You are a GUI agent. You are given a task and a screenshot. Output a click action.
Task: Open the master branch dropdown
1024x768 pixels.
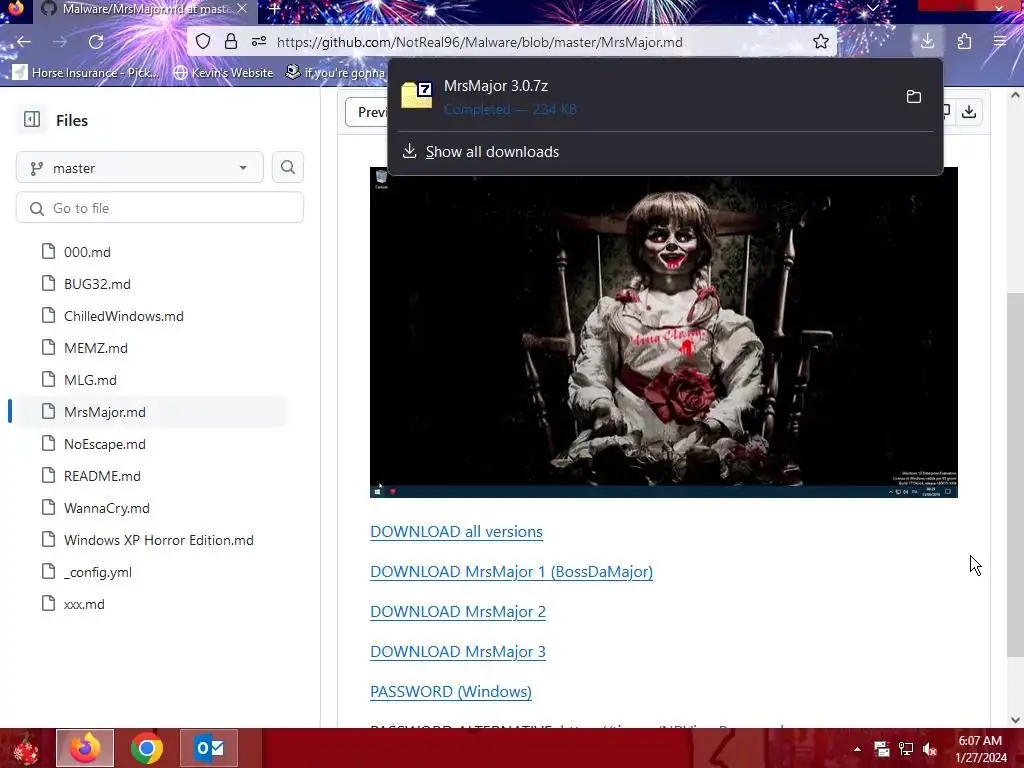pyautogui.click(x=140, y=168)
